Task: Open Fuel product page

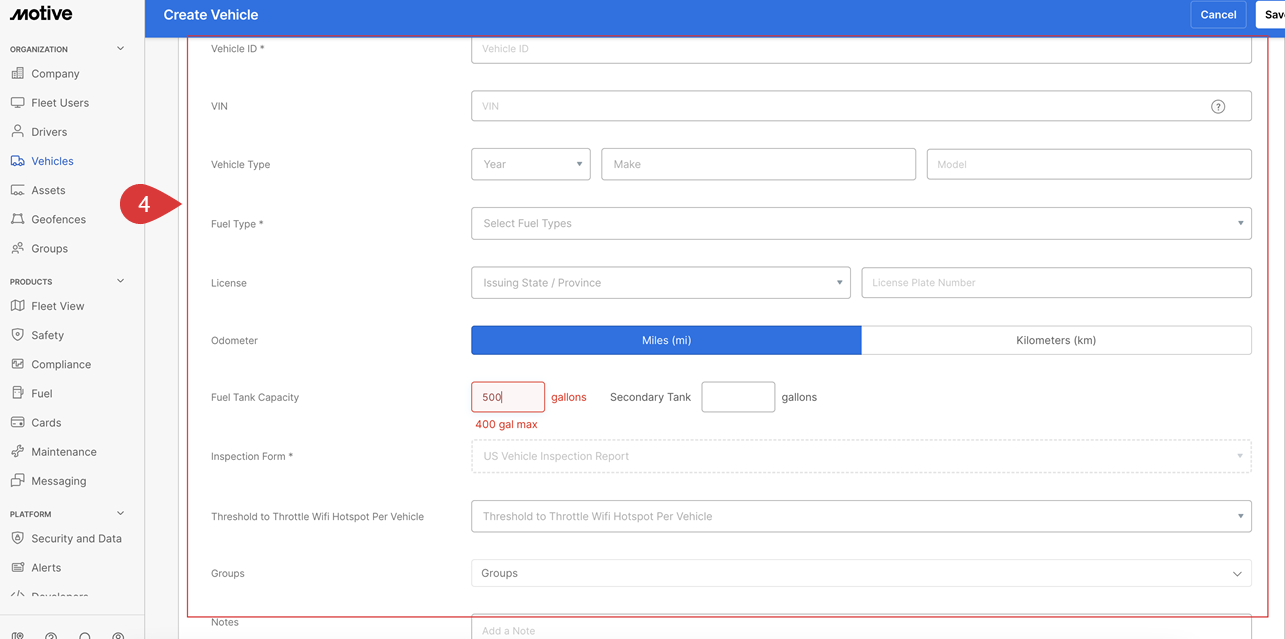Action: [x=42, y=393]
